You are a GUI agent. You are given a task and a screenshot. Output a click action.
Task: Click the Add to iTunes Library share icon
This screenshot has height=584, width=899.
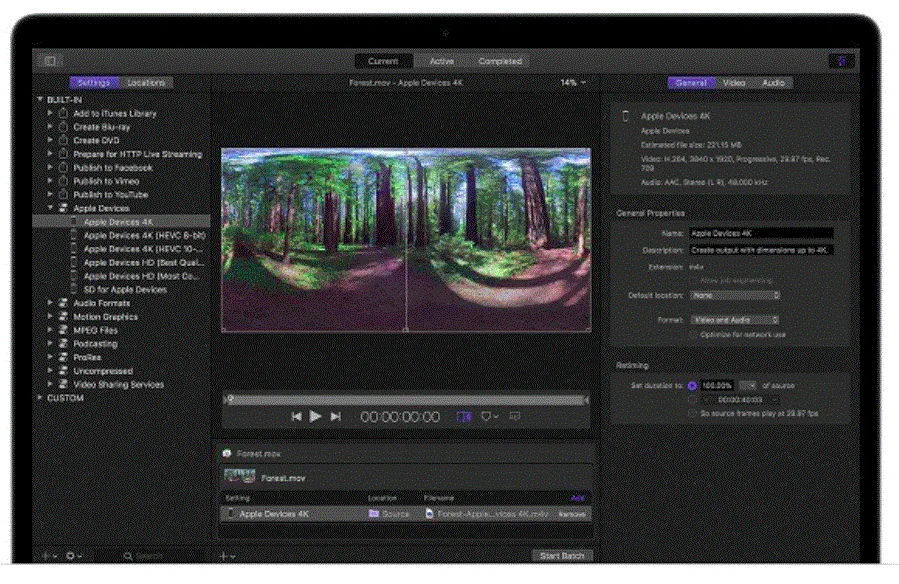click(x=64, y=113)
